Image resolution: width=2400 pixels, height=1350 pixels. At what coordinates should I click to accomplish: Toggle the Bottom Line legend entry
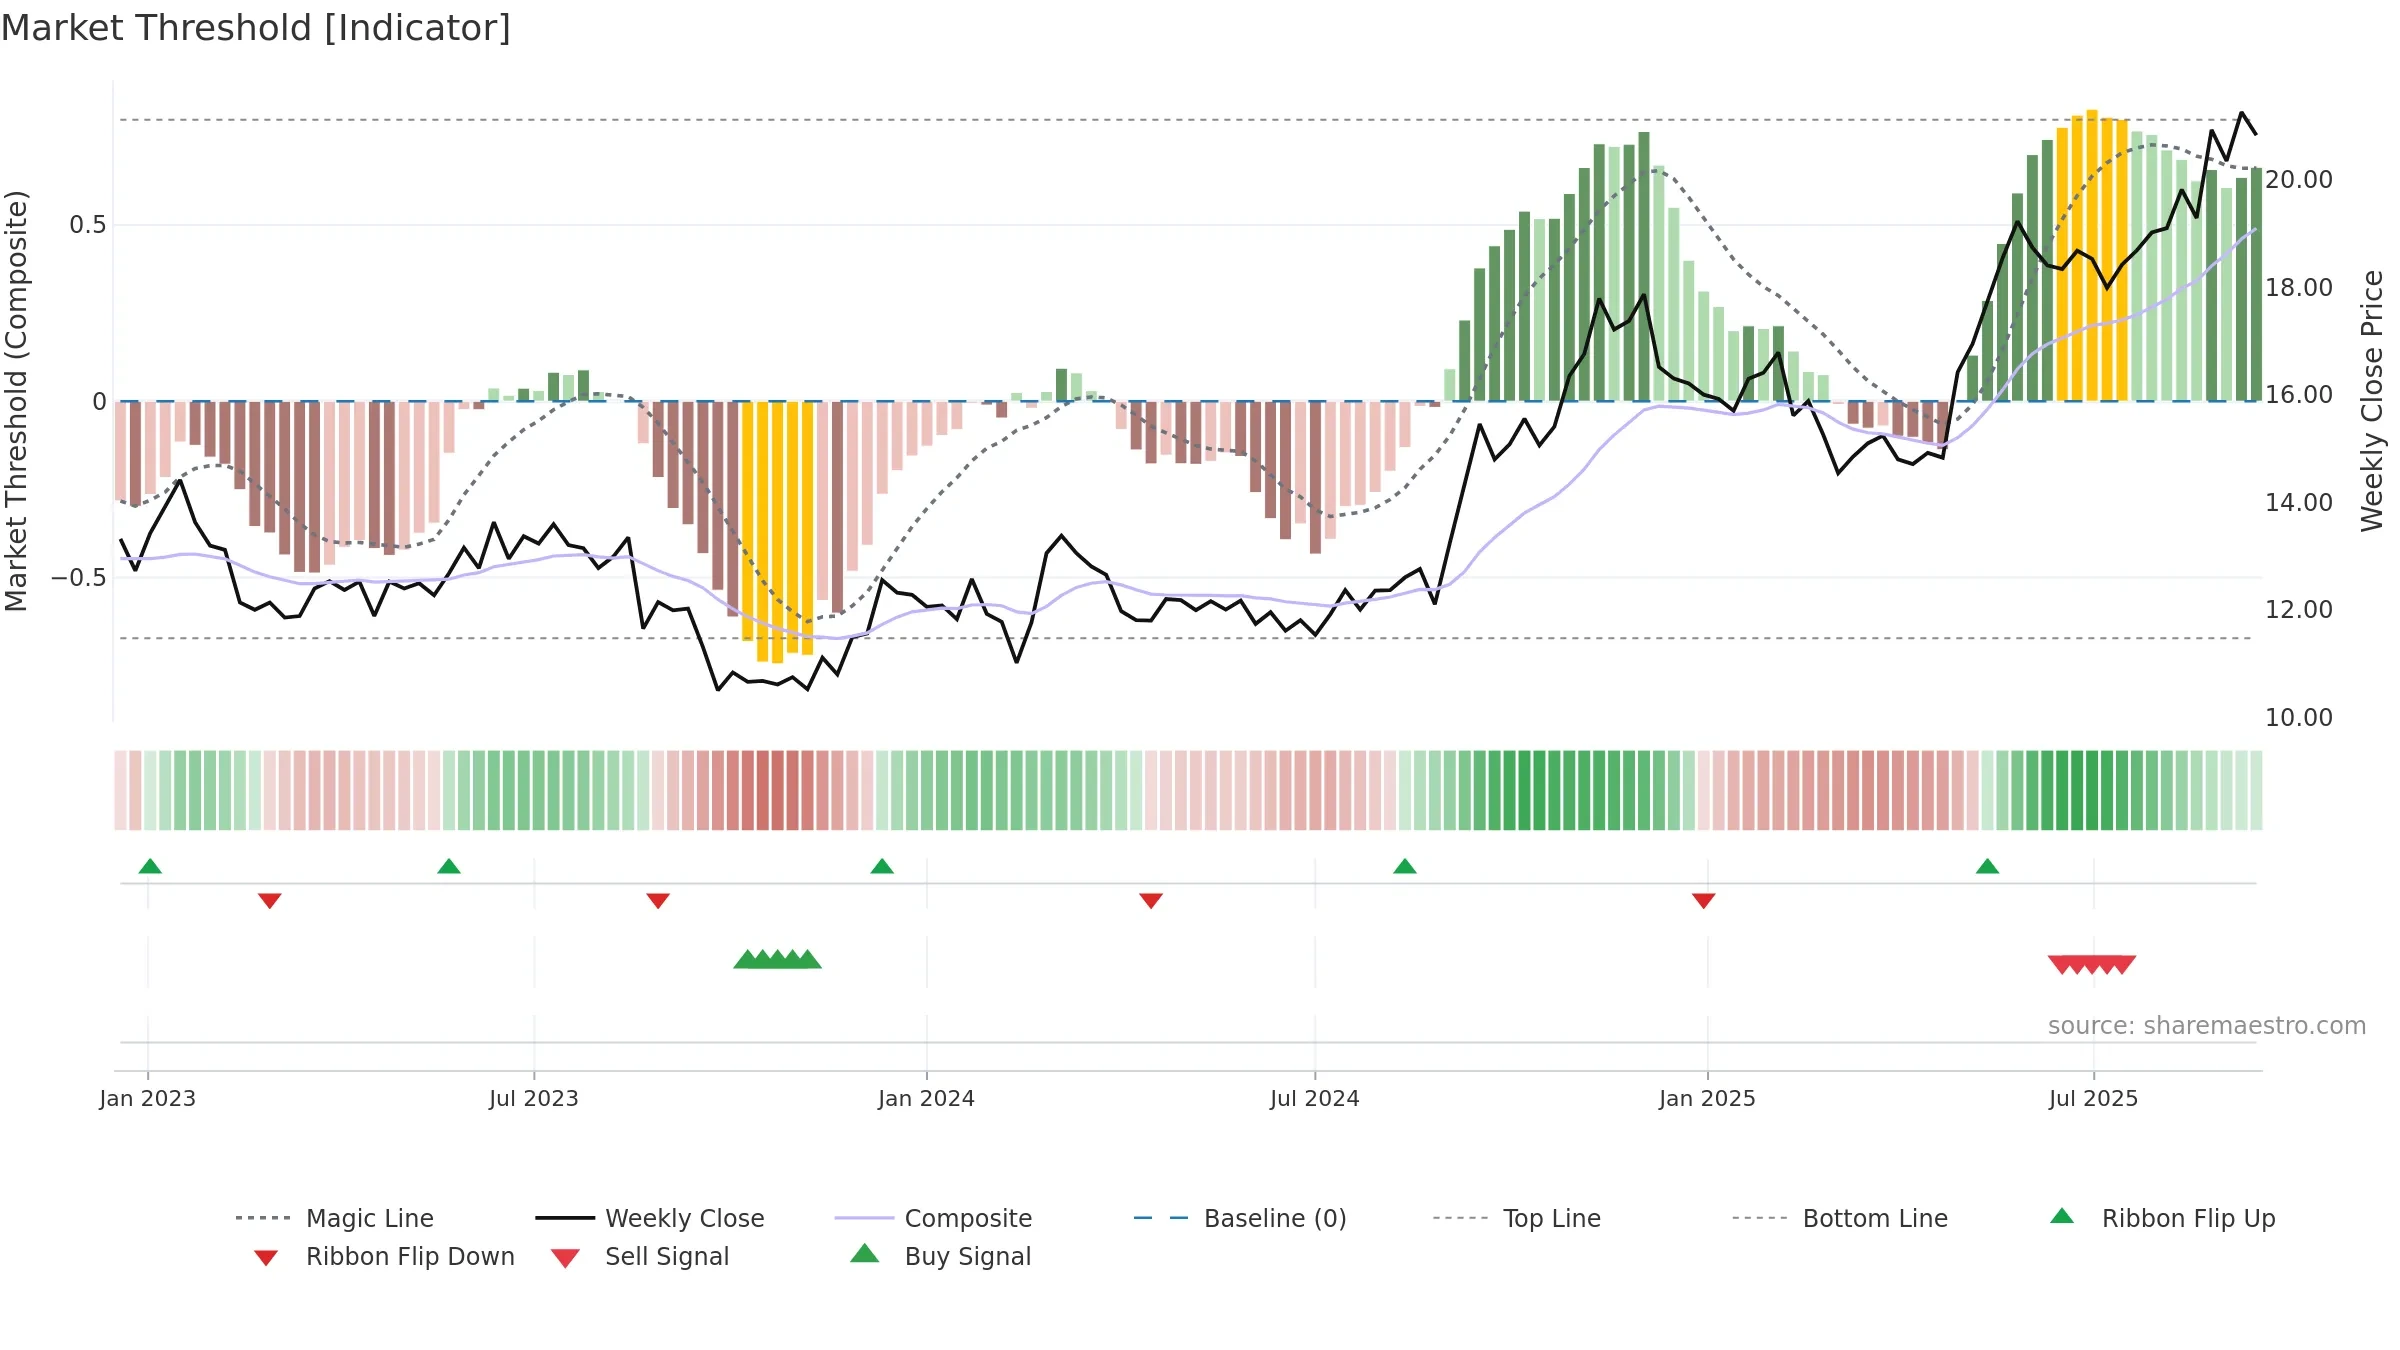(1840, 1218)
